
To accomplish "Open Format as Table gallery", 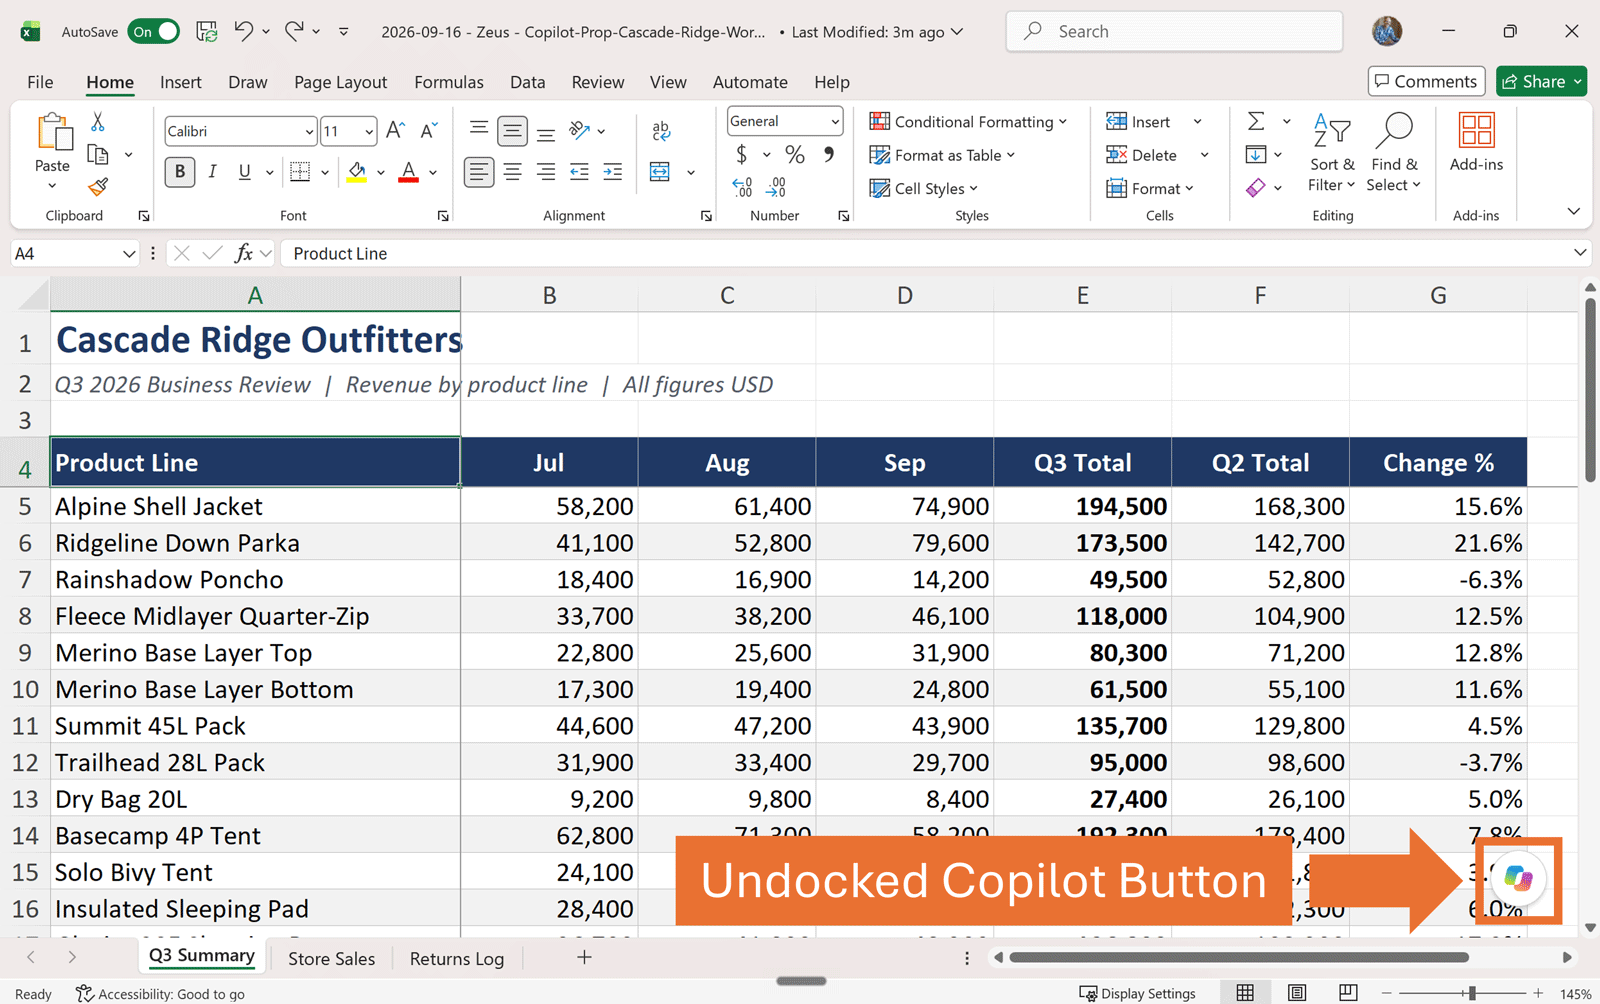I will (942, 155).
